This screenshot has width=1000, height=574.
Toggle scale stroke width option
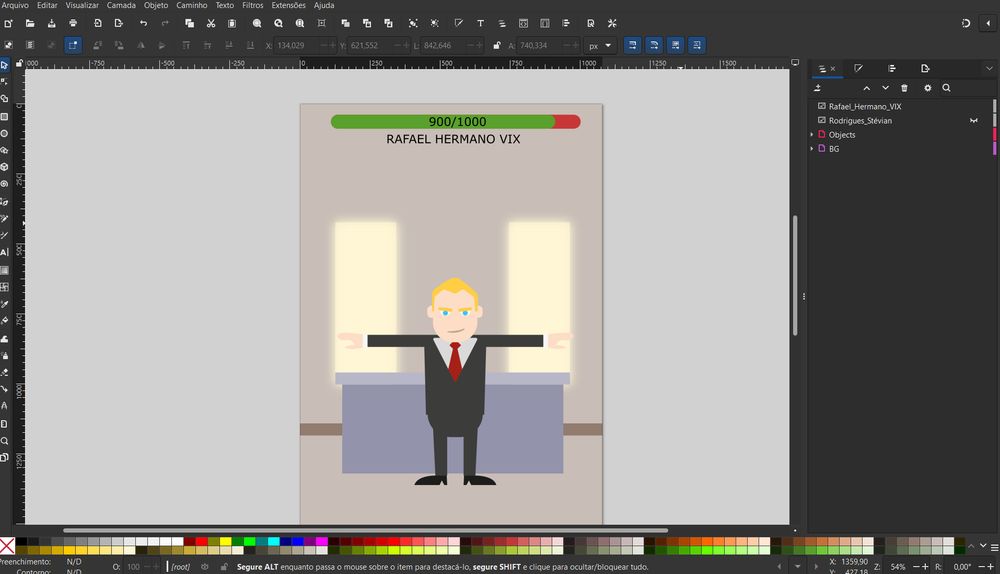632,45
